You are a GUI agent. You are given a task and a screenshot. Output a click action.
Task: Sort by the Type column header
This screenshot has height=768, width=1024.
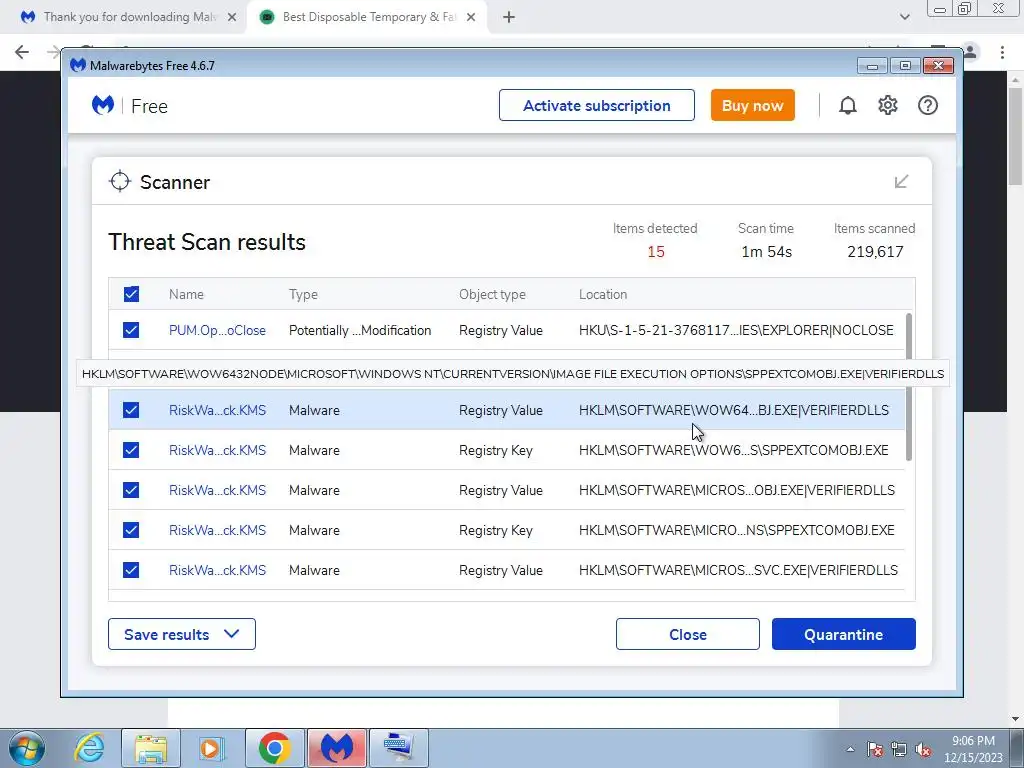(303, 295)
